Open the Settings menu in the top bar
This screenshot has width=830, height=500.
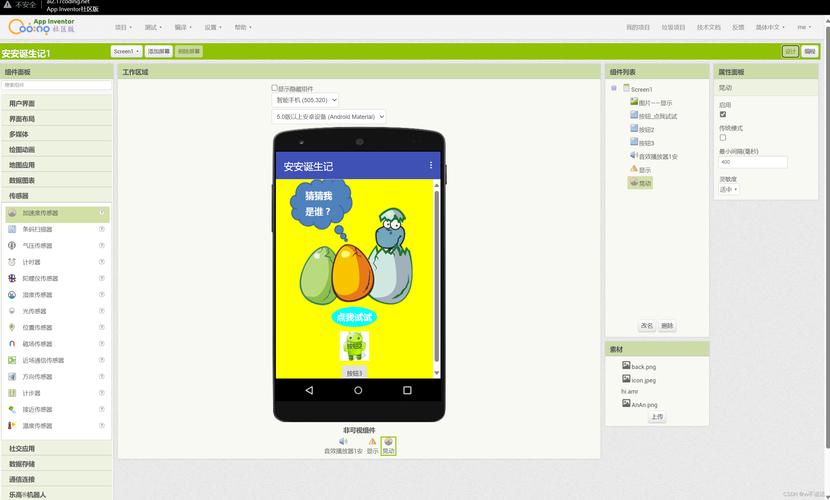[213, 28]
